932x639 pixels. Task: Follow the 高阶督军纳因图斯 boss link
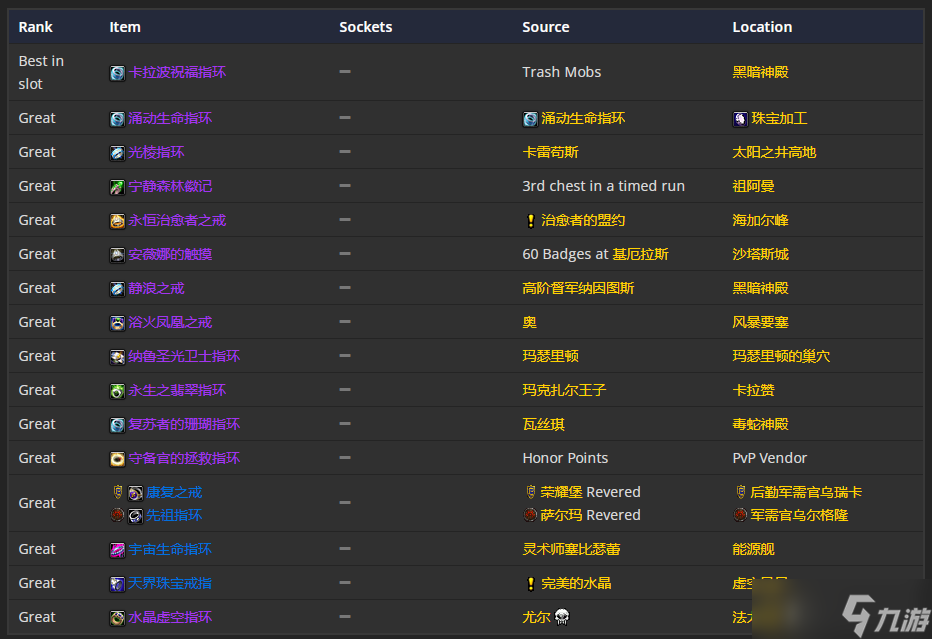click(x=578, y=289)
